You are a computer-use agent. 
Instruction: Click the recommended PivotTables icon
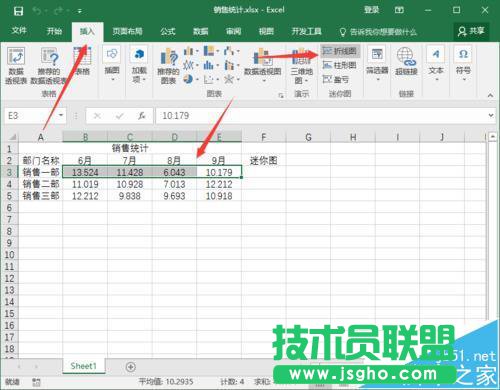(49, 65)
